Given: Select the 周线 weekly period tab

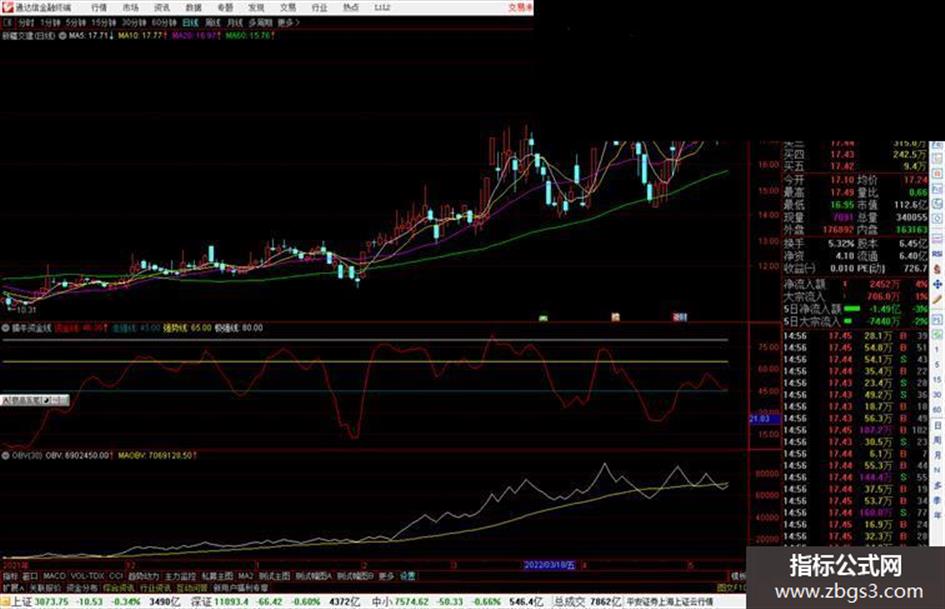Looking at the screenshot, I should tap(213, 23).
